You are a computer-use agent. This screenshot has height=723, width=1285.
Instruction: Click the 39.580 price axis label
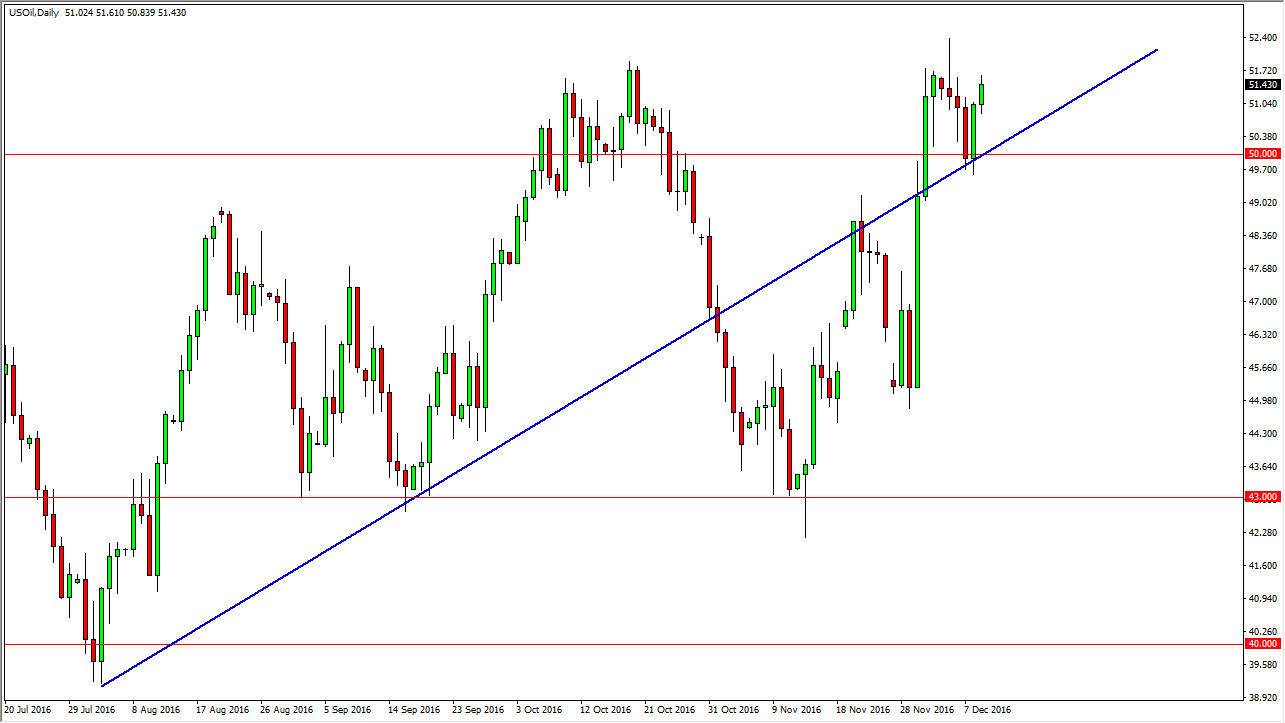[1263, 665]
